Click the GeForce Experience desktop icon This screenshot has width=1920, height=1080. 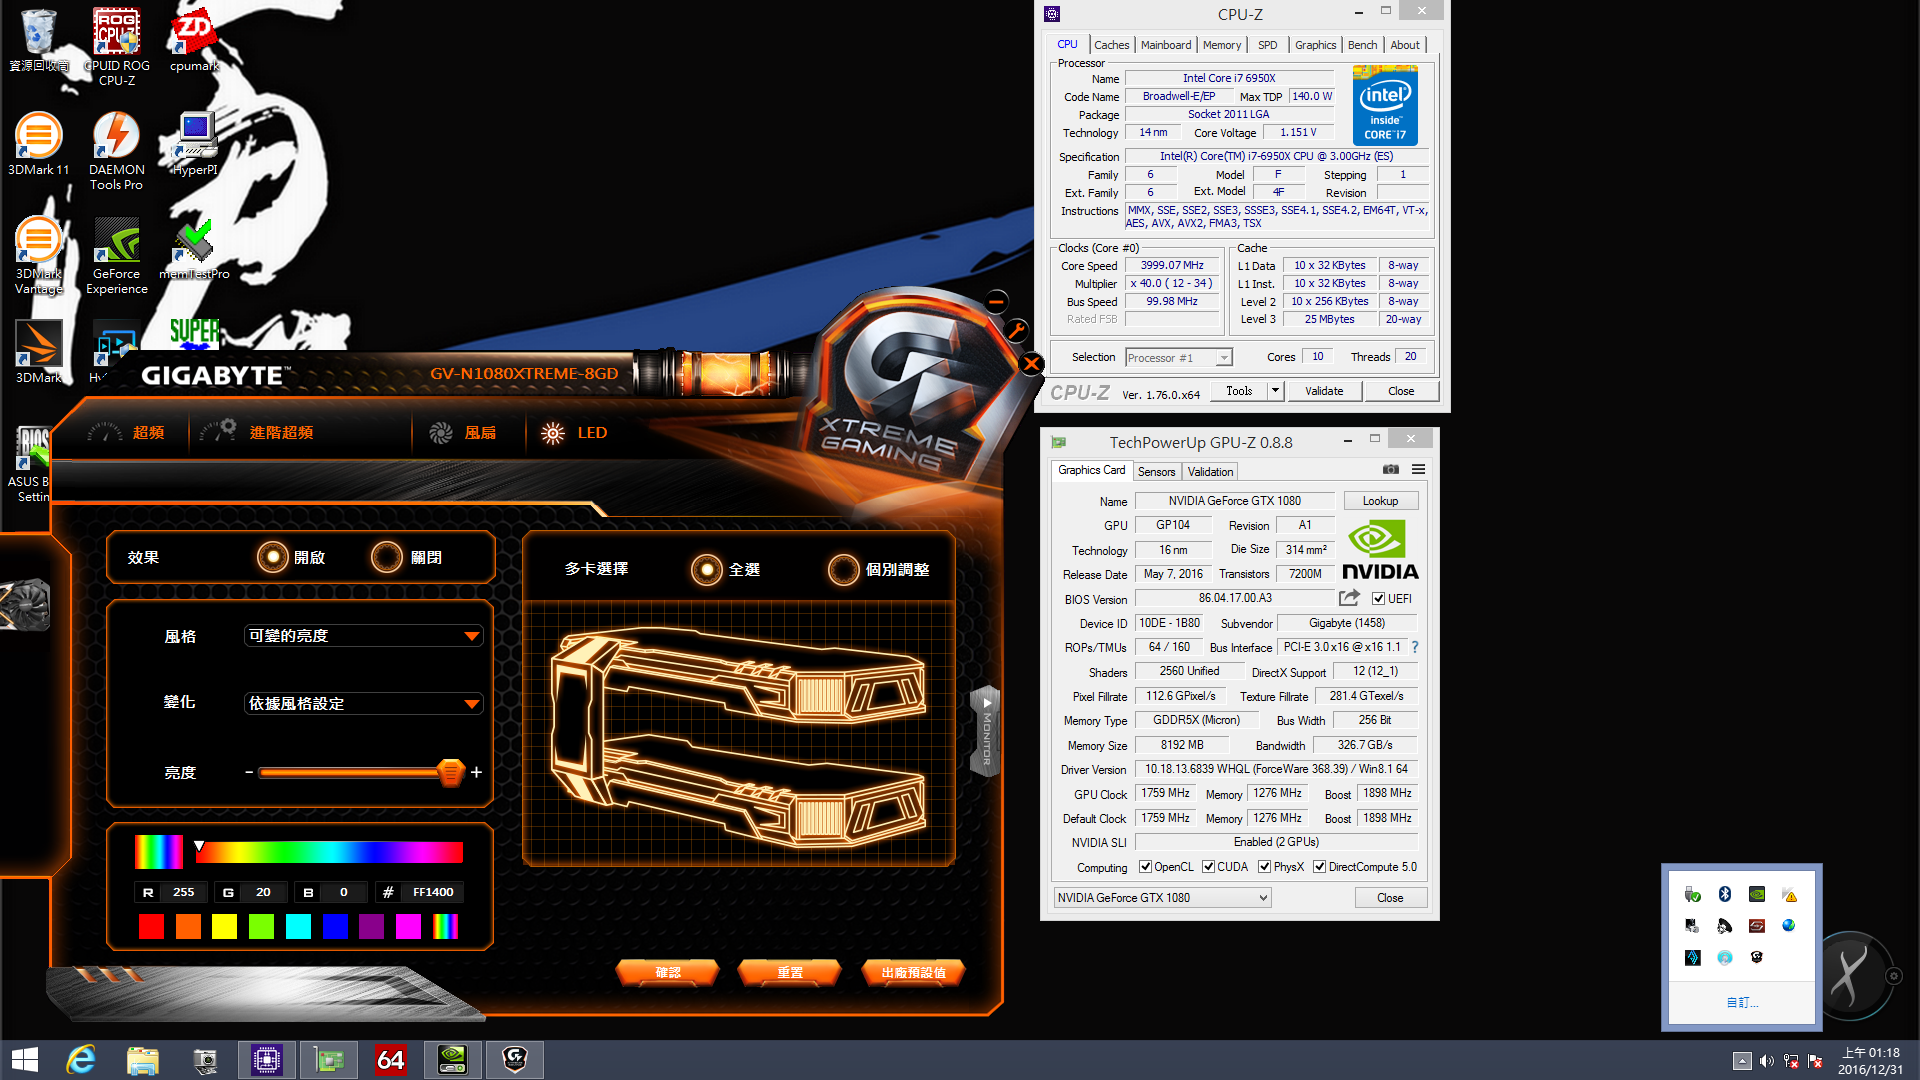tap(116, 256)
